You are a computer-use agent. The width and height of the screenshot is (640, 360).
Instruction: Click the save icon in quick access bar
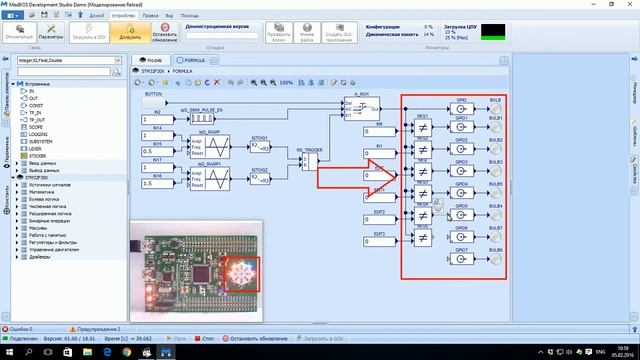point(44,15)
